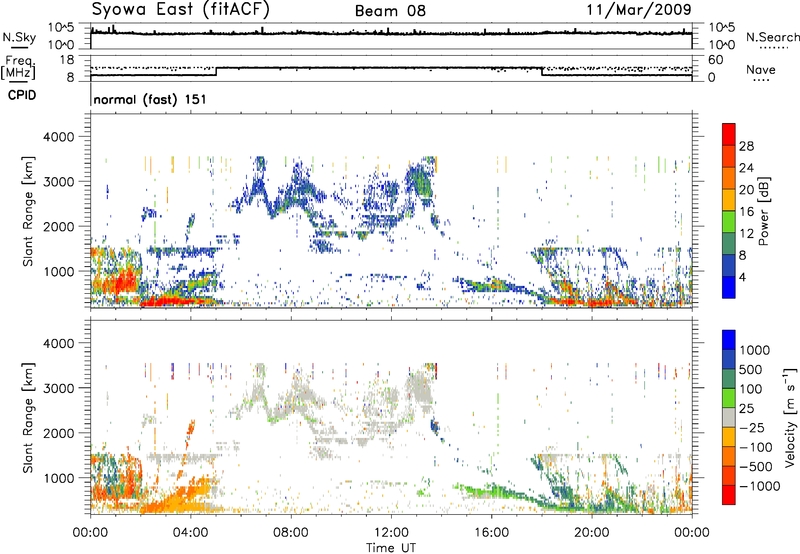
Task: Pick the red top segment of Power color bar
Action: 729,134
